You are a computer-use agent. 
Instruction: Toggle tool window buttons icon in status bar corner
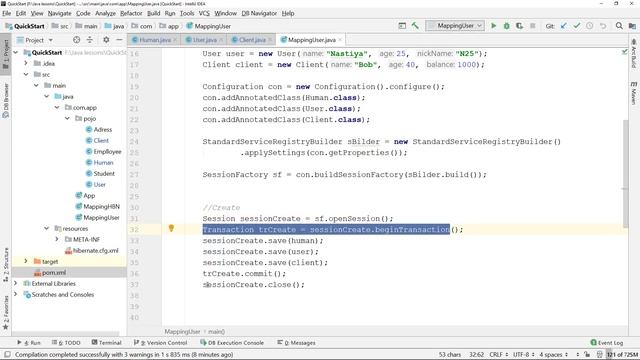click(x=7, y=355)
